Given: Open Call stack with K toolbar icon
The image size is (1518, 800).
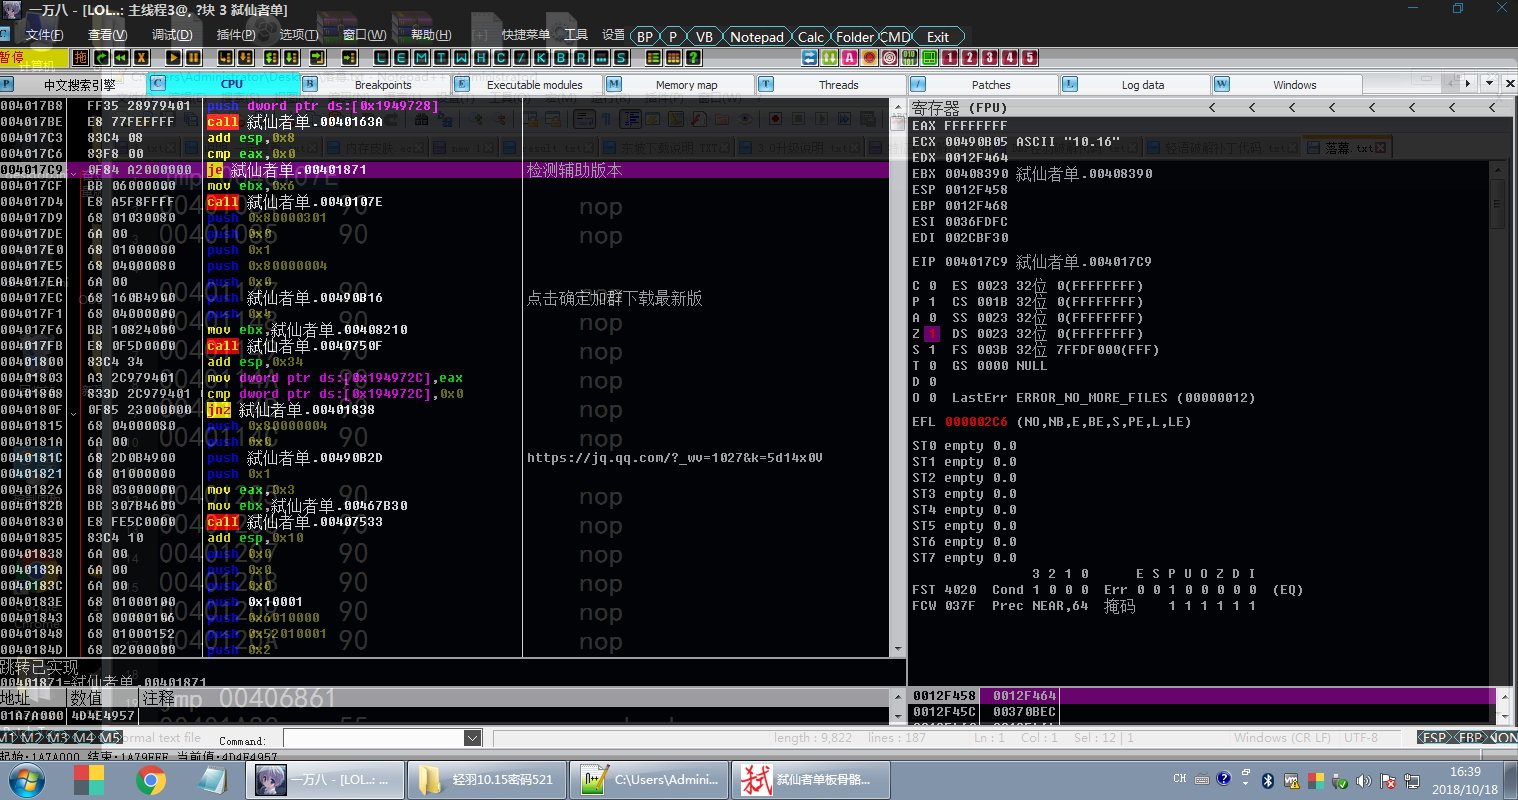Looking at the screenshot, I should (541, 57).
